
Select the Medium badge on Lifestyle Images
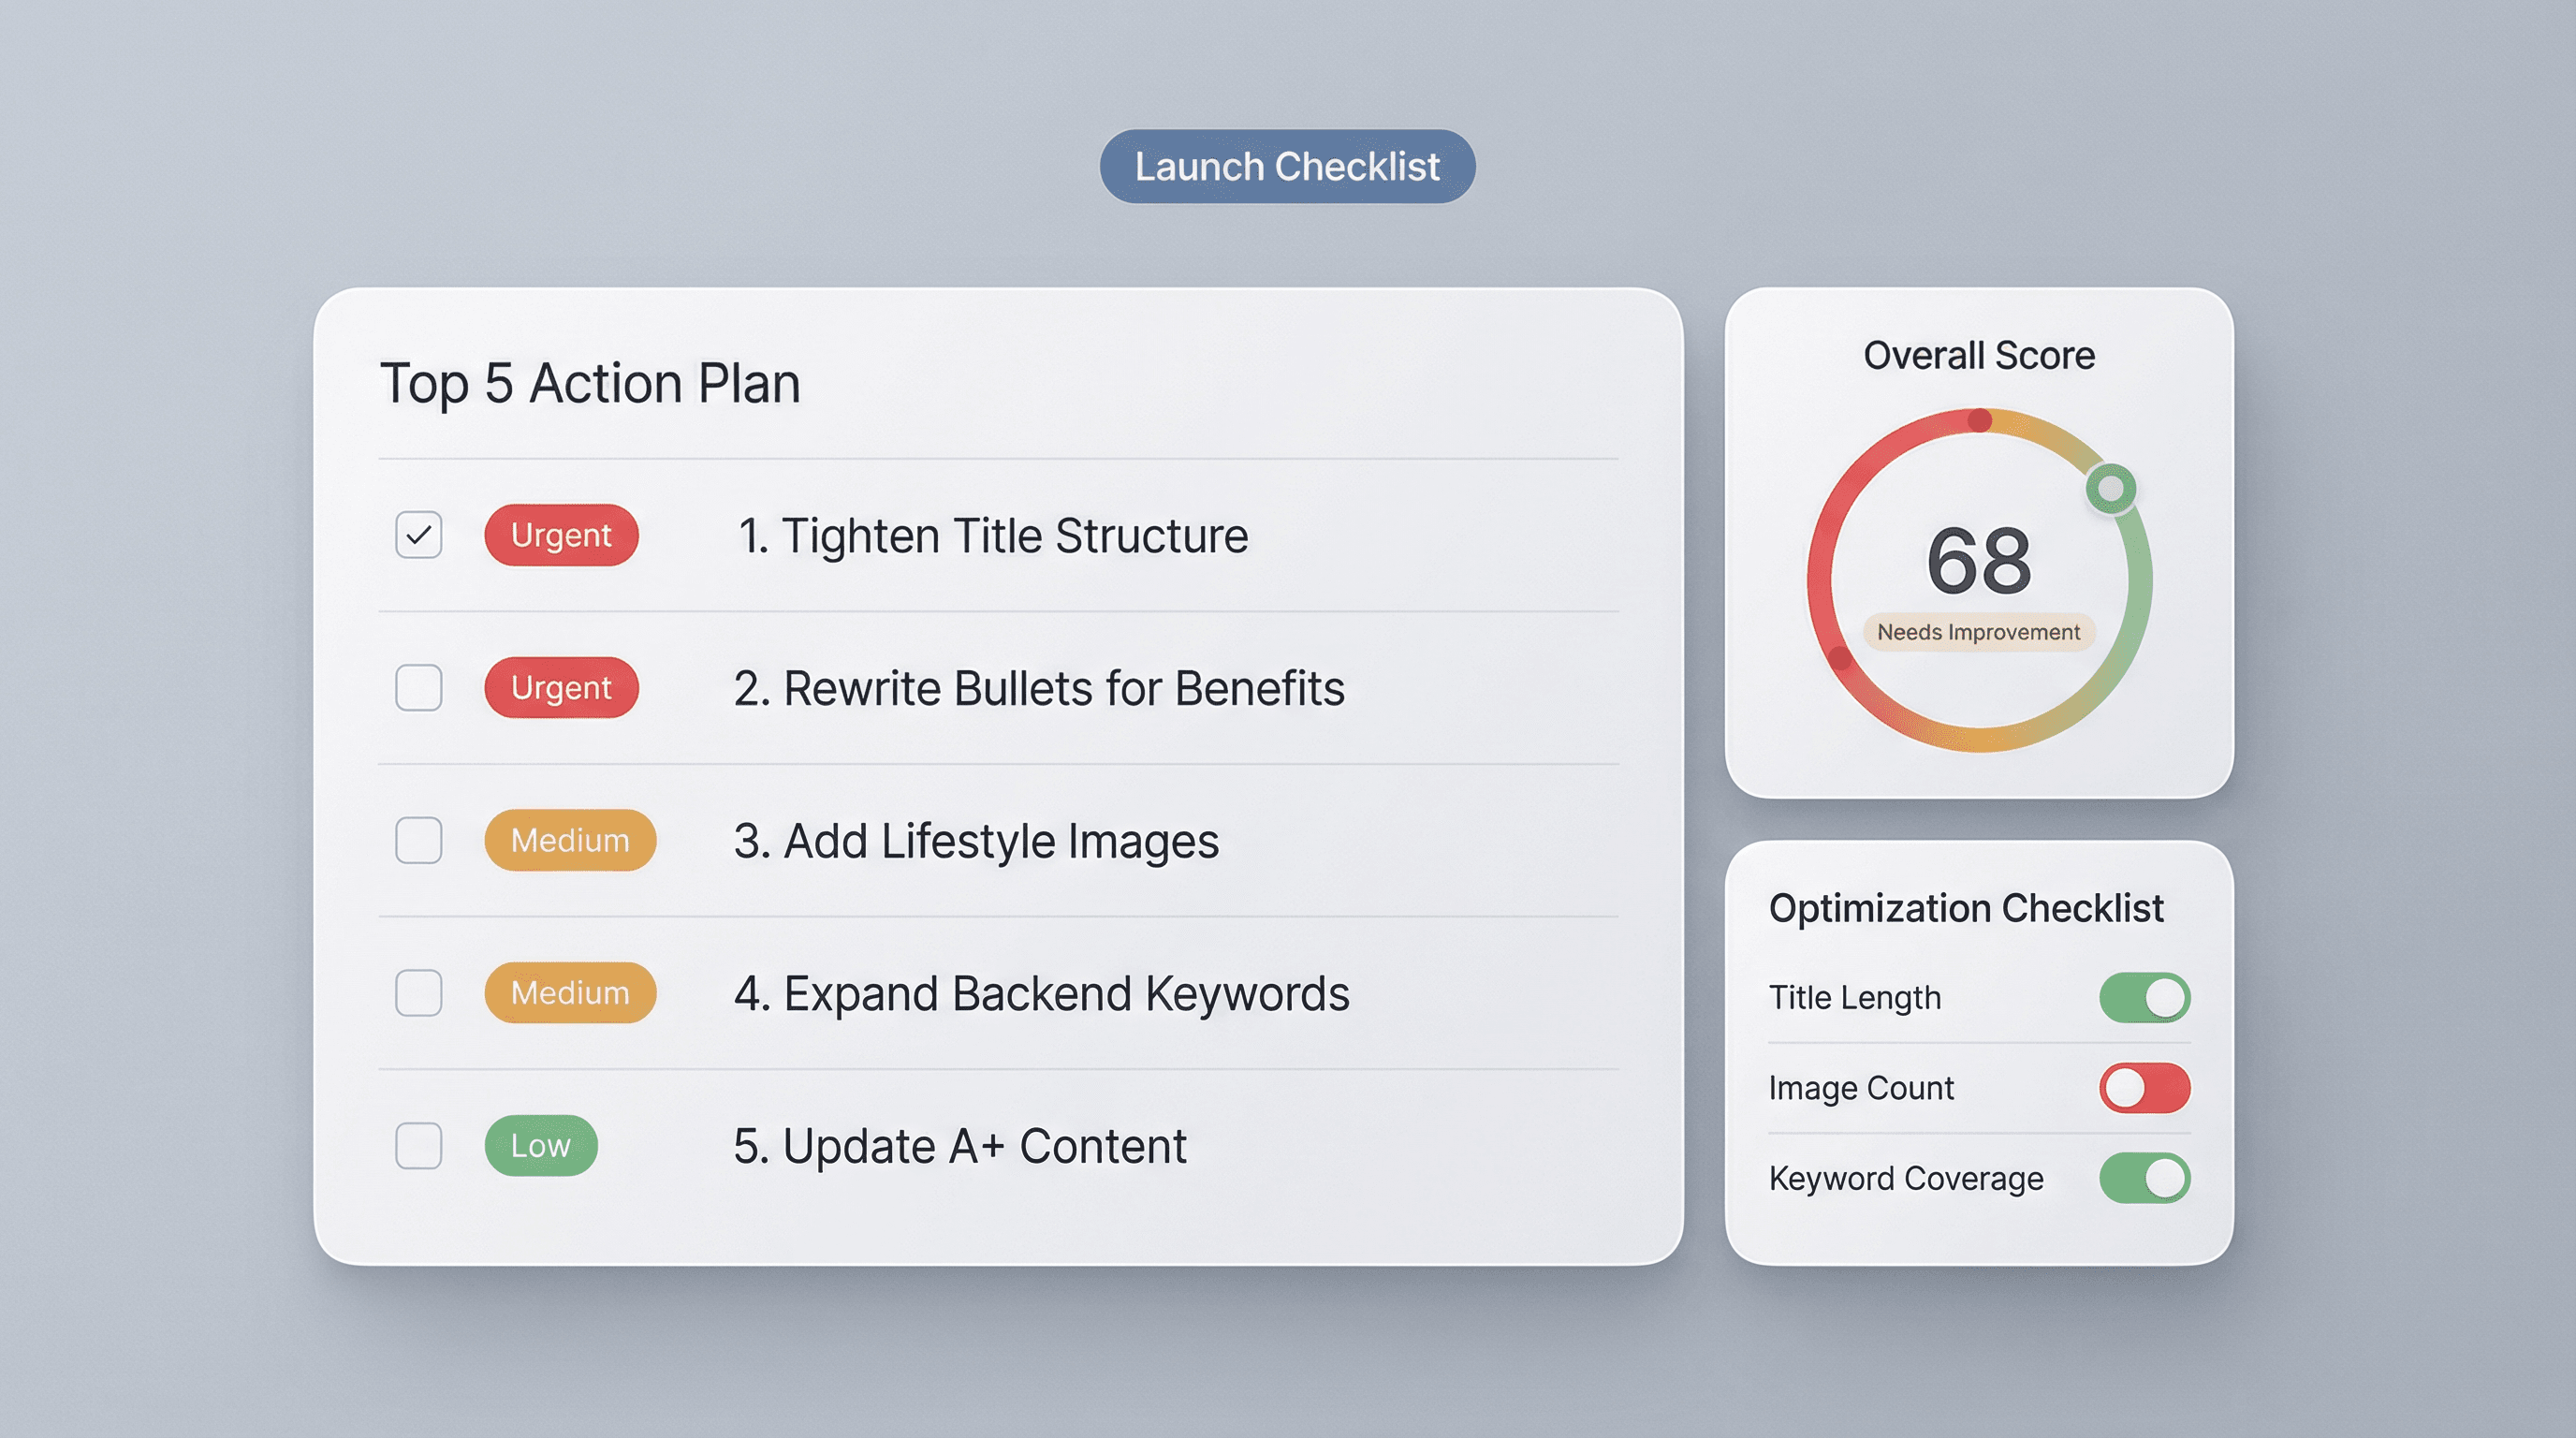570,840
